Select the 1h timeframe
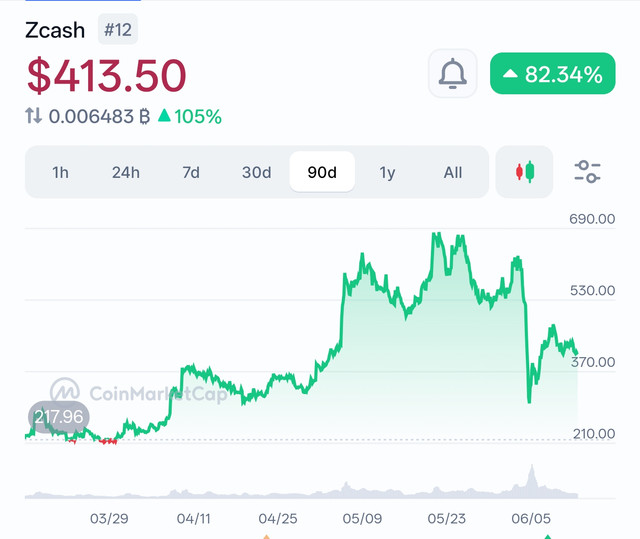 pyautogui.click(x=60, y=173)
